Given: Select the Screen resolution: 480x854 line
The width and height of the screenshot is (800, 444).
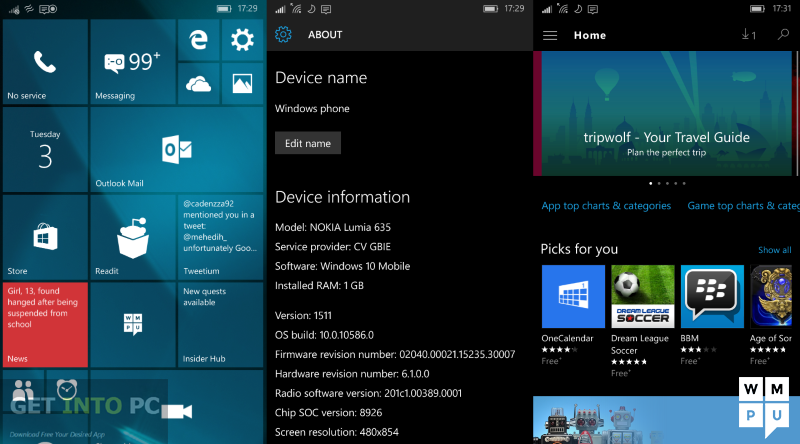Looking at the screenshot, I should [x=337, y=432].
